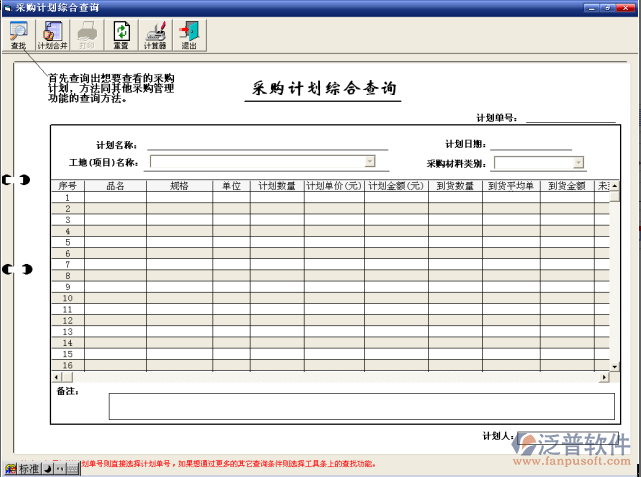Click the 单位 column header
Viewport: 641px width, 477px height.
tap(231, 186)
